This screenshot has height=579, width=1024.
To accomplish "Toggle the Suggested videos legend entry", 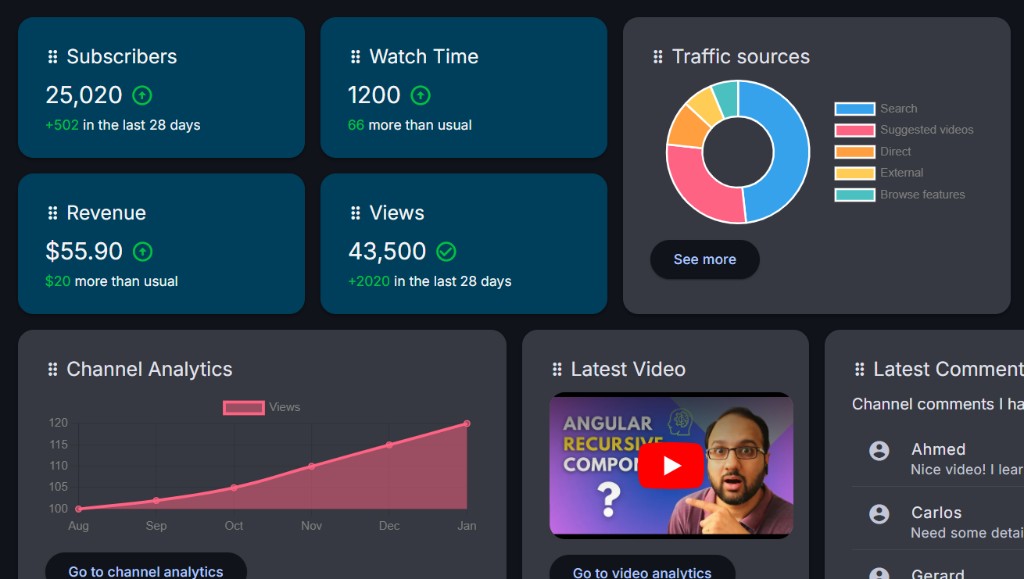I will pyautogui.click(x=904, y=130).
